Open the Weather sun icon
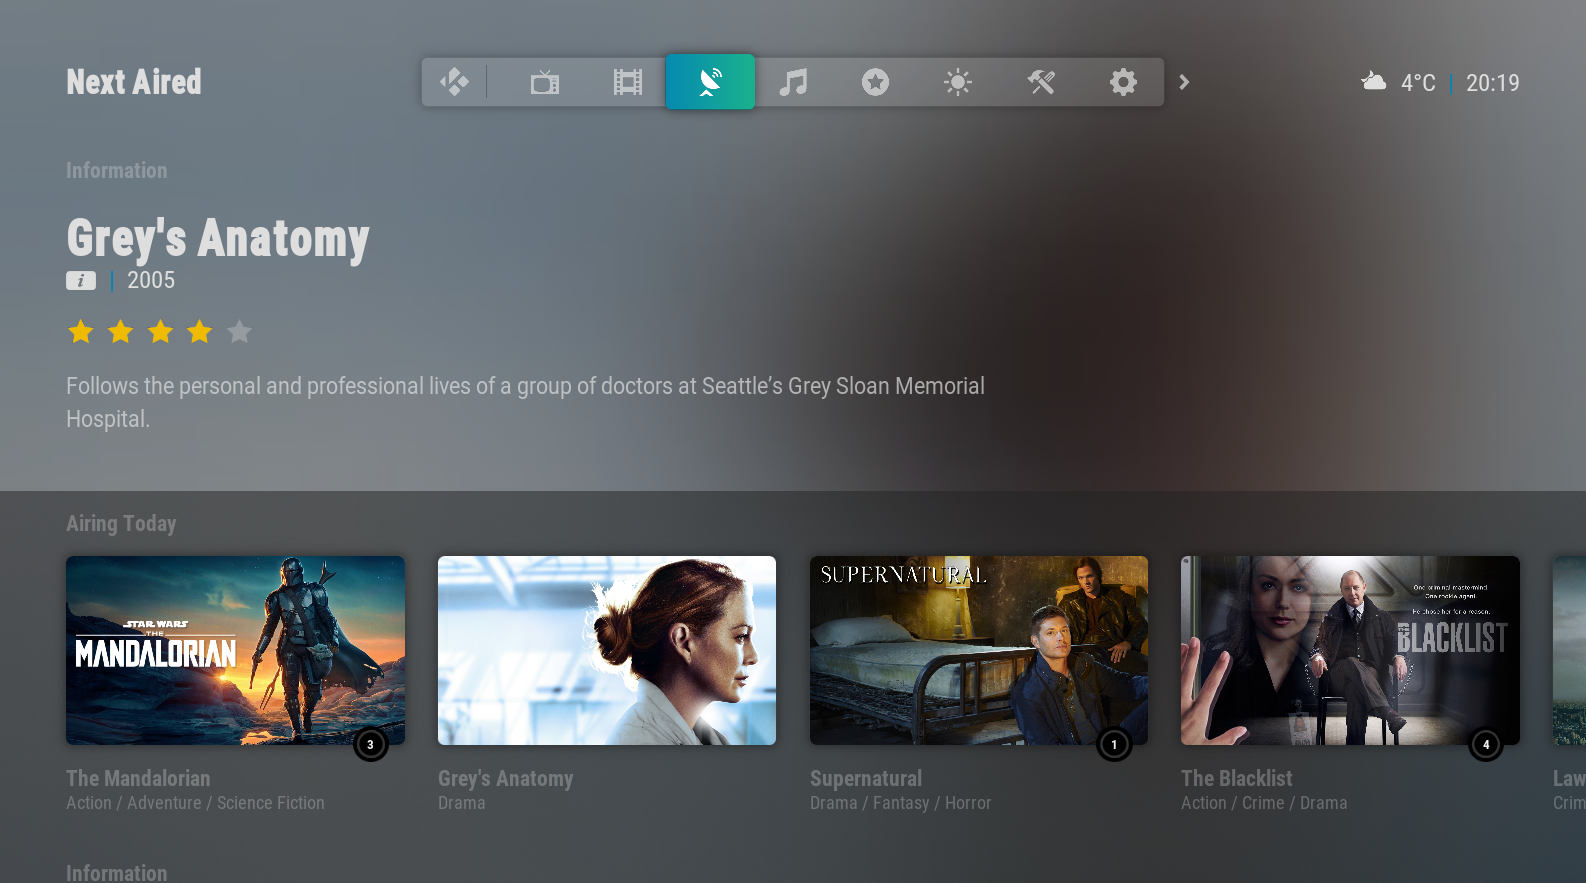Screen dimensions: 1586x883 pos(958,82)
